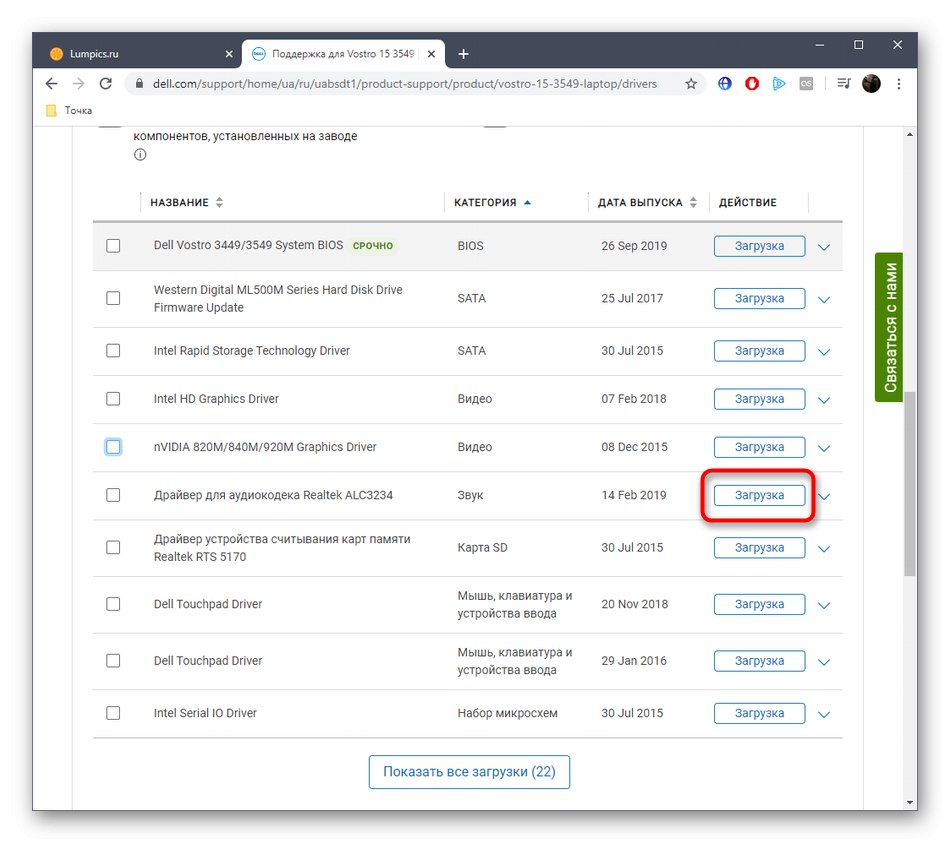Bookmark this page with the star icon
Viewport: 950px width, 843px height.
pyautogui.click(x=691, y=84)
